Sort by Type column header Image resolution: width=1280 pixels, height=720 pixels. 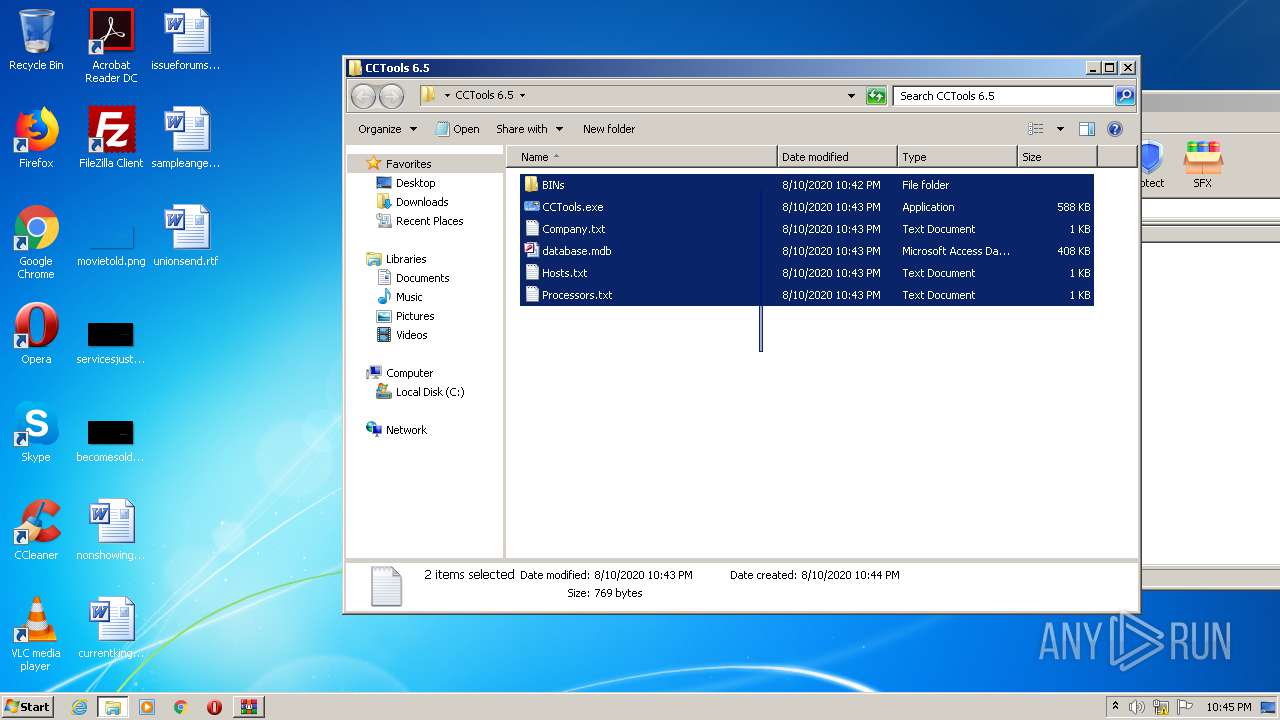[x=957, y=157]
